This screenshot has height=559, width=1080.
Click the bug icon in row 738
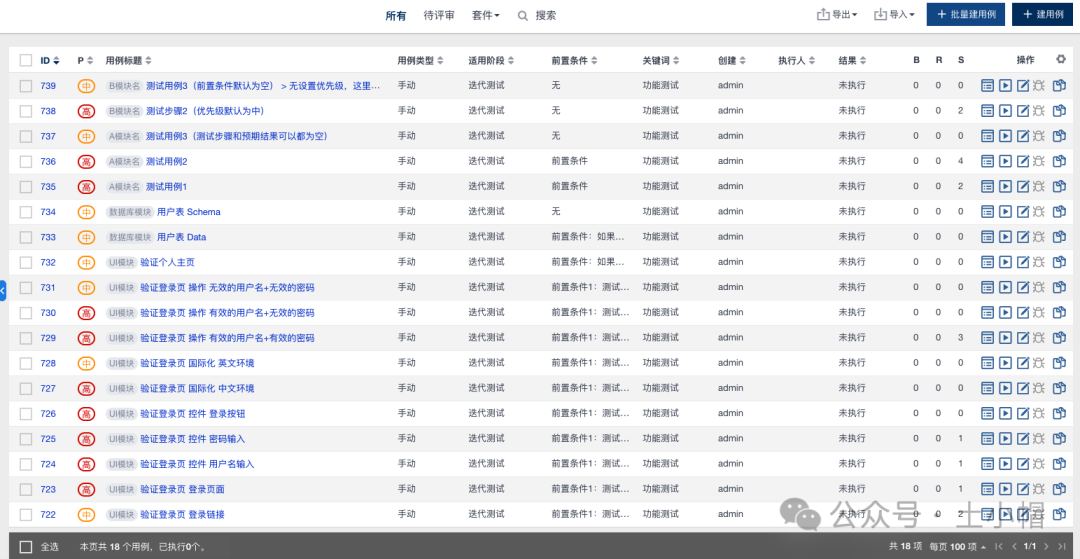[1039, 111]
